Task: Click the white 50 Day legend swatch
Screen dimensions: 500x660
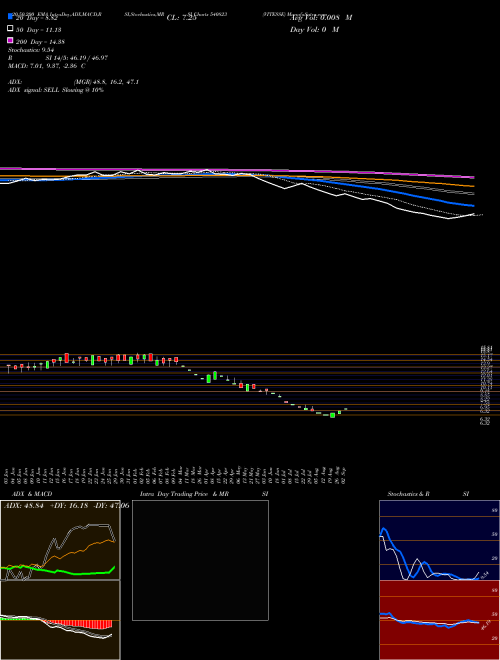Action: [11, 28]
